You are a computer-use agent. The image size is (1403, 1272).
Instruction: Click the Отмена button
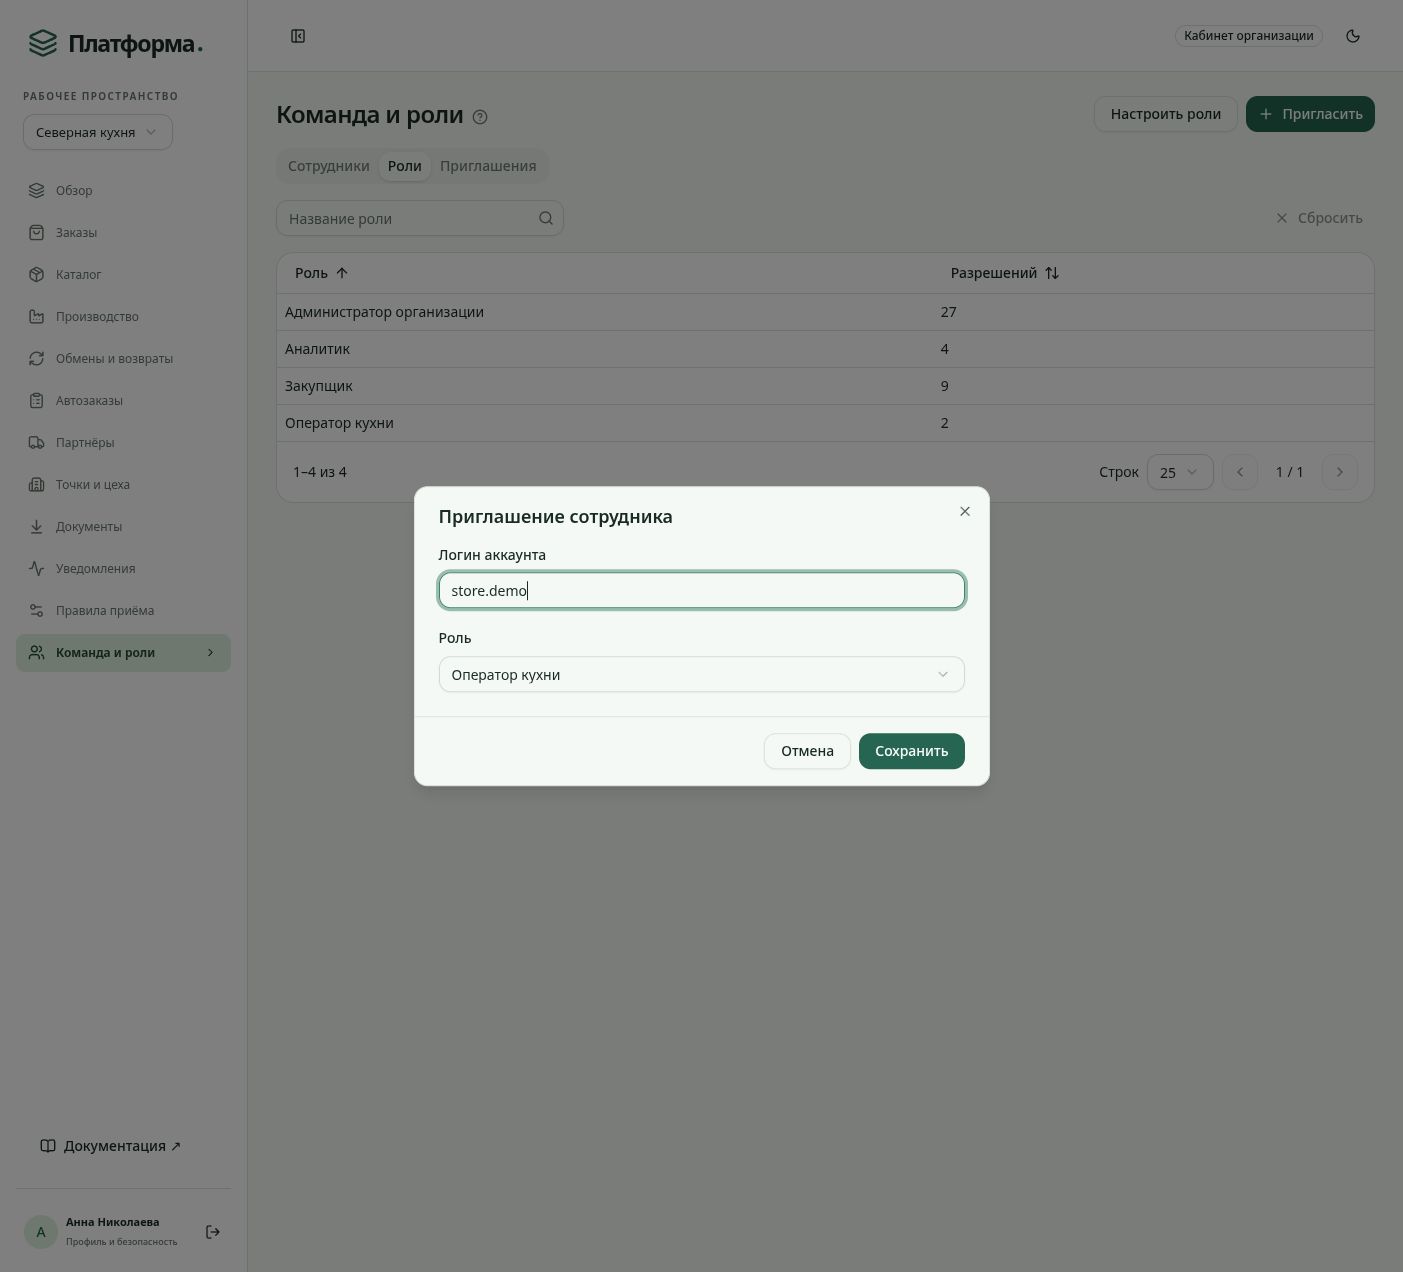807,751
